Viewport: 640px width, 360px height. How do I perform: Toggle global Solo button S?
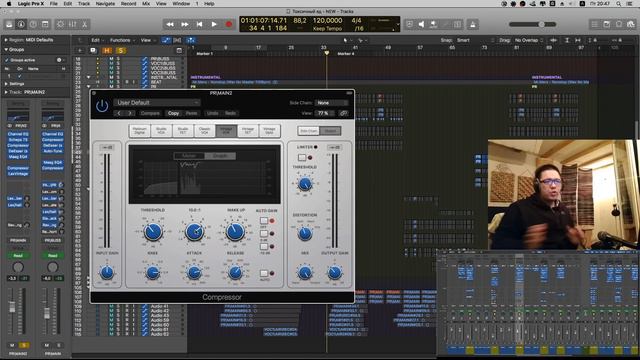(x=121, y=51)
